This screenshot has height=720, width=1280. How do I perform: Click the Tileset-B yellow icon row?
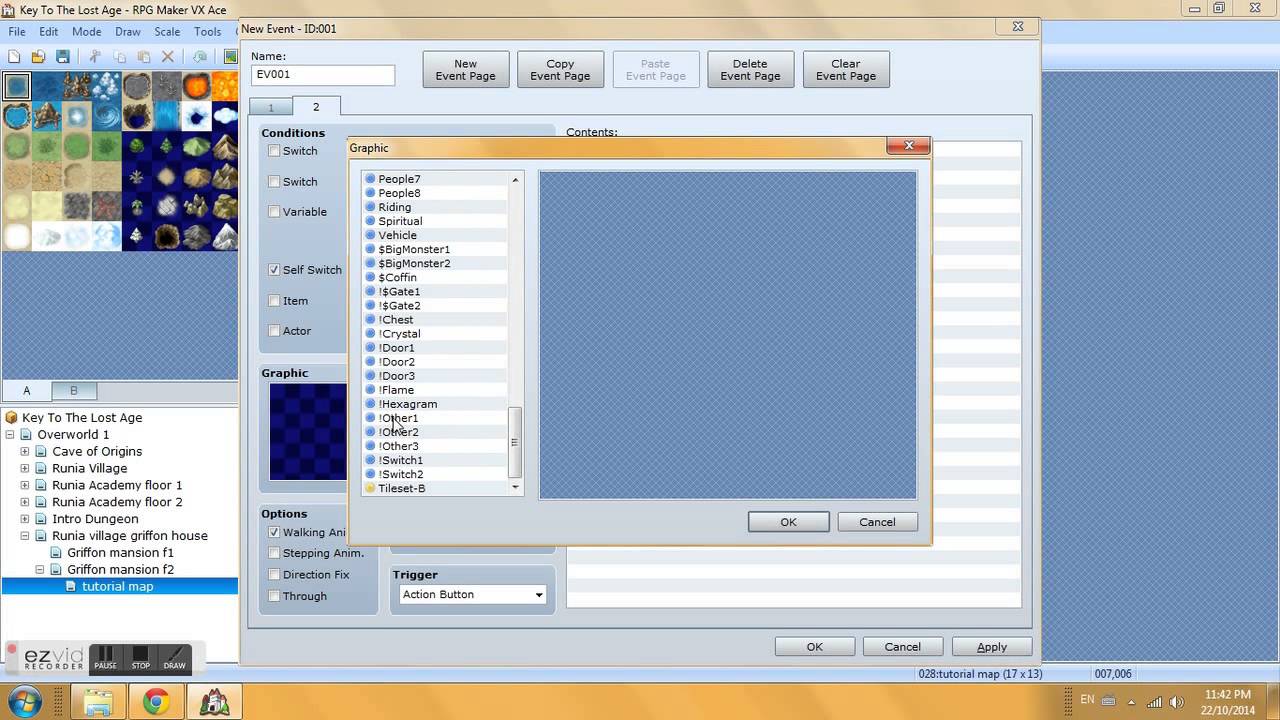435,488
